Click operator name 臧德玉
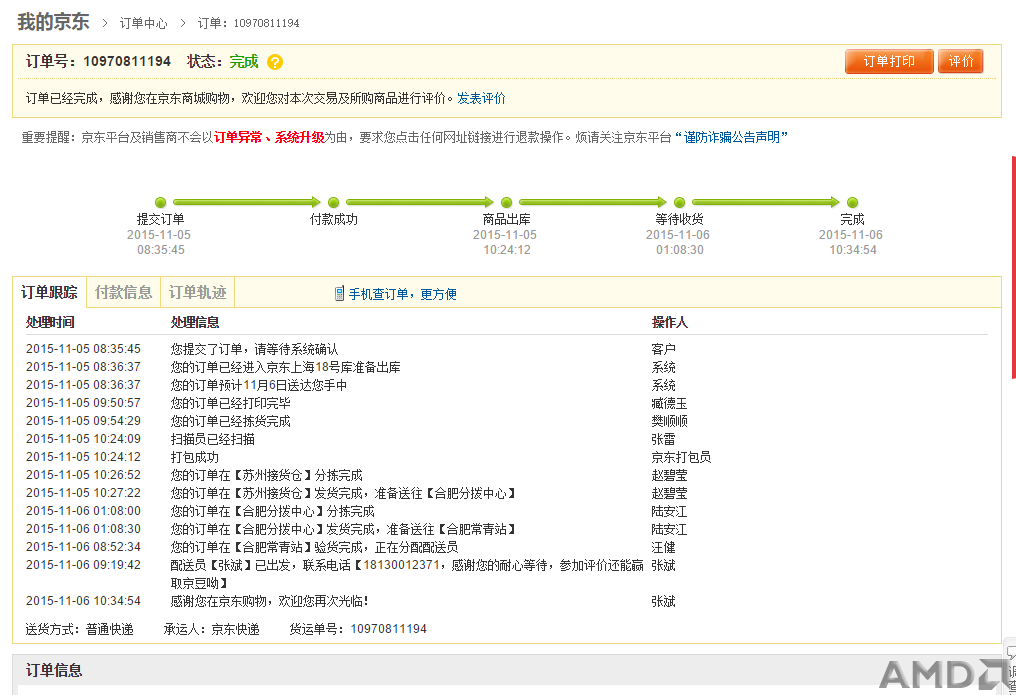This screenshot has width=1016, height=695. tap(669, 404)
